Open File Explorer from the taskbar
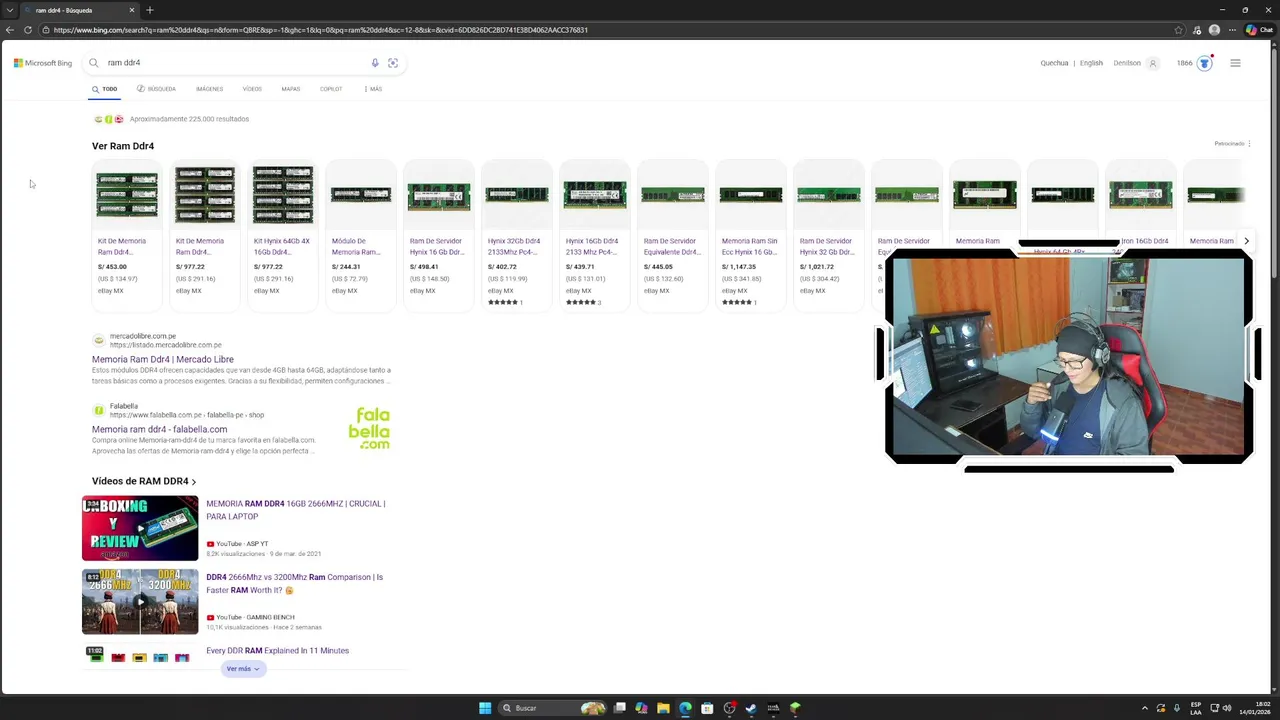The width and height of the screenshot is (1280, 720). tap(663, 708)
